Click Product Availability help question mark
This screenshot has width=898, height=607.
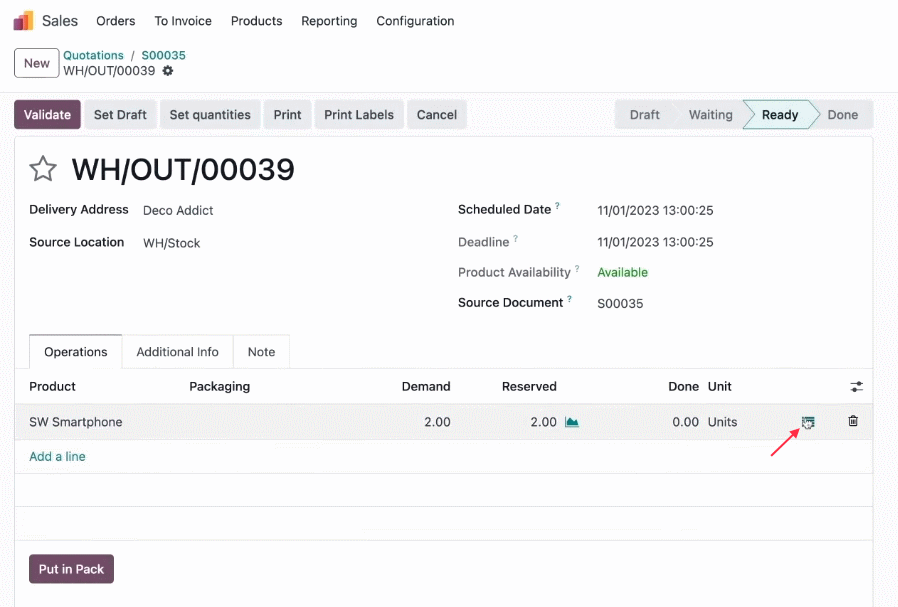(x=577, y=269)
